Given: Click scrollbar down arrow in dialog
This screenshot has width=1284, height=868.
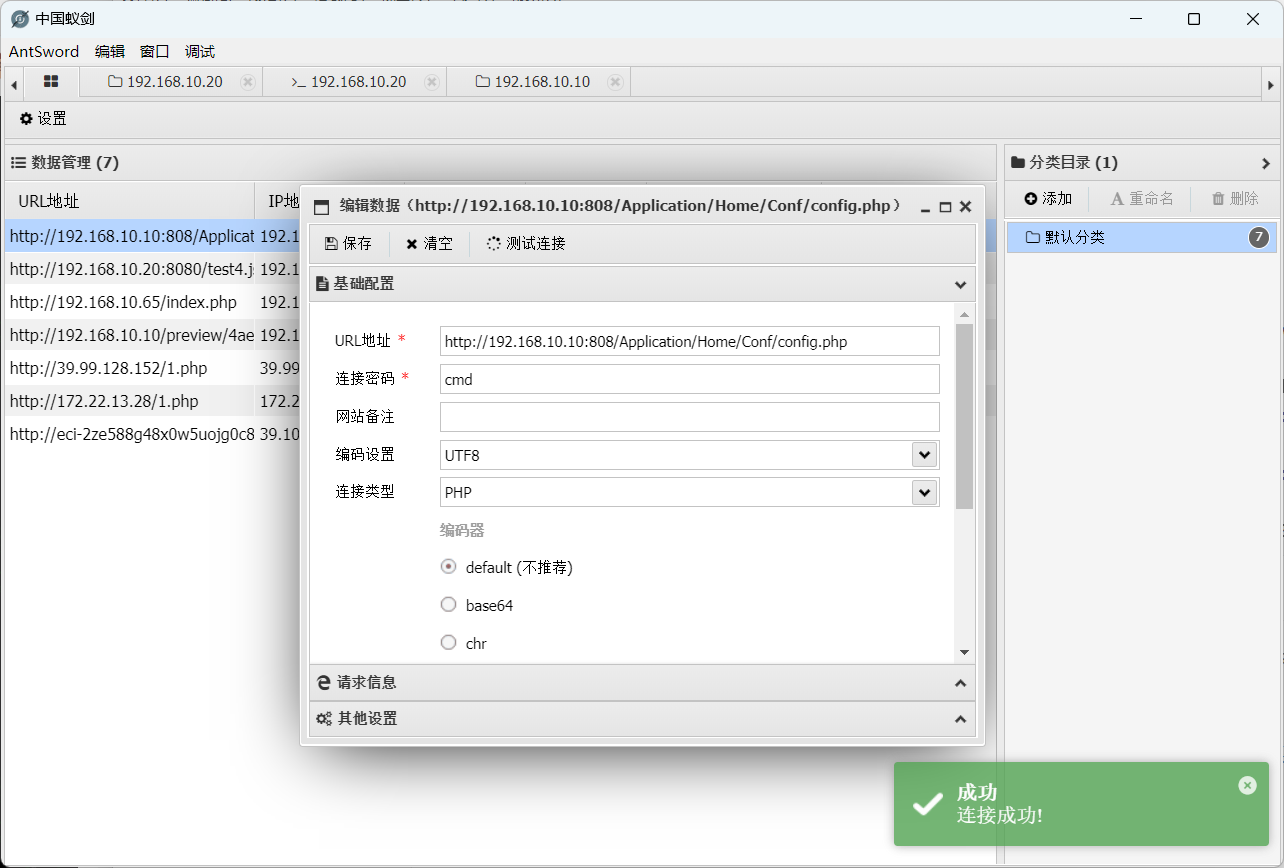Looking at the screenshot, I should tap(964, 652).
